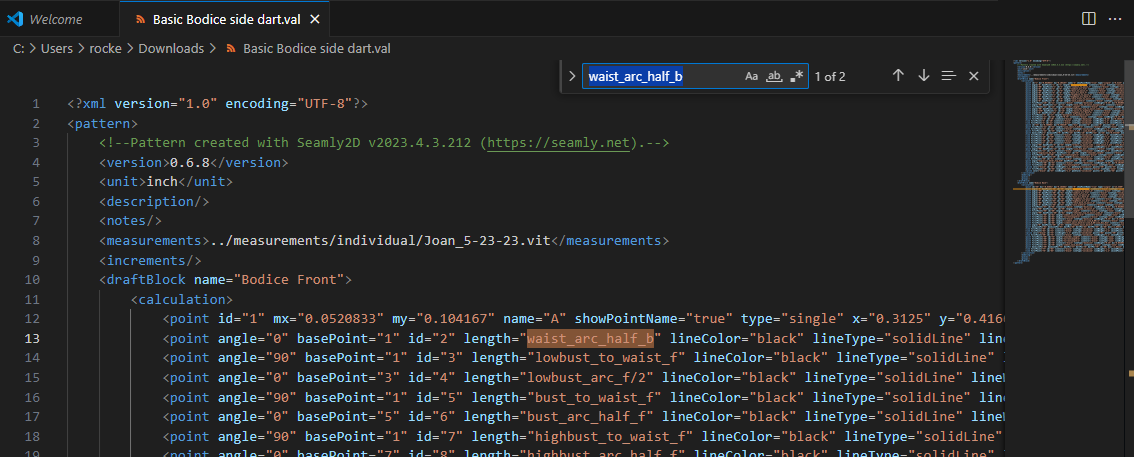Click encoding="UTF-8" on line 1
This screenshot has width=1134, height=457.
pyautogui.click(x=289, y=103)
